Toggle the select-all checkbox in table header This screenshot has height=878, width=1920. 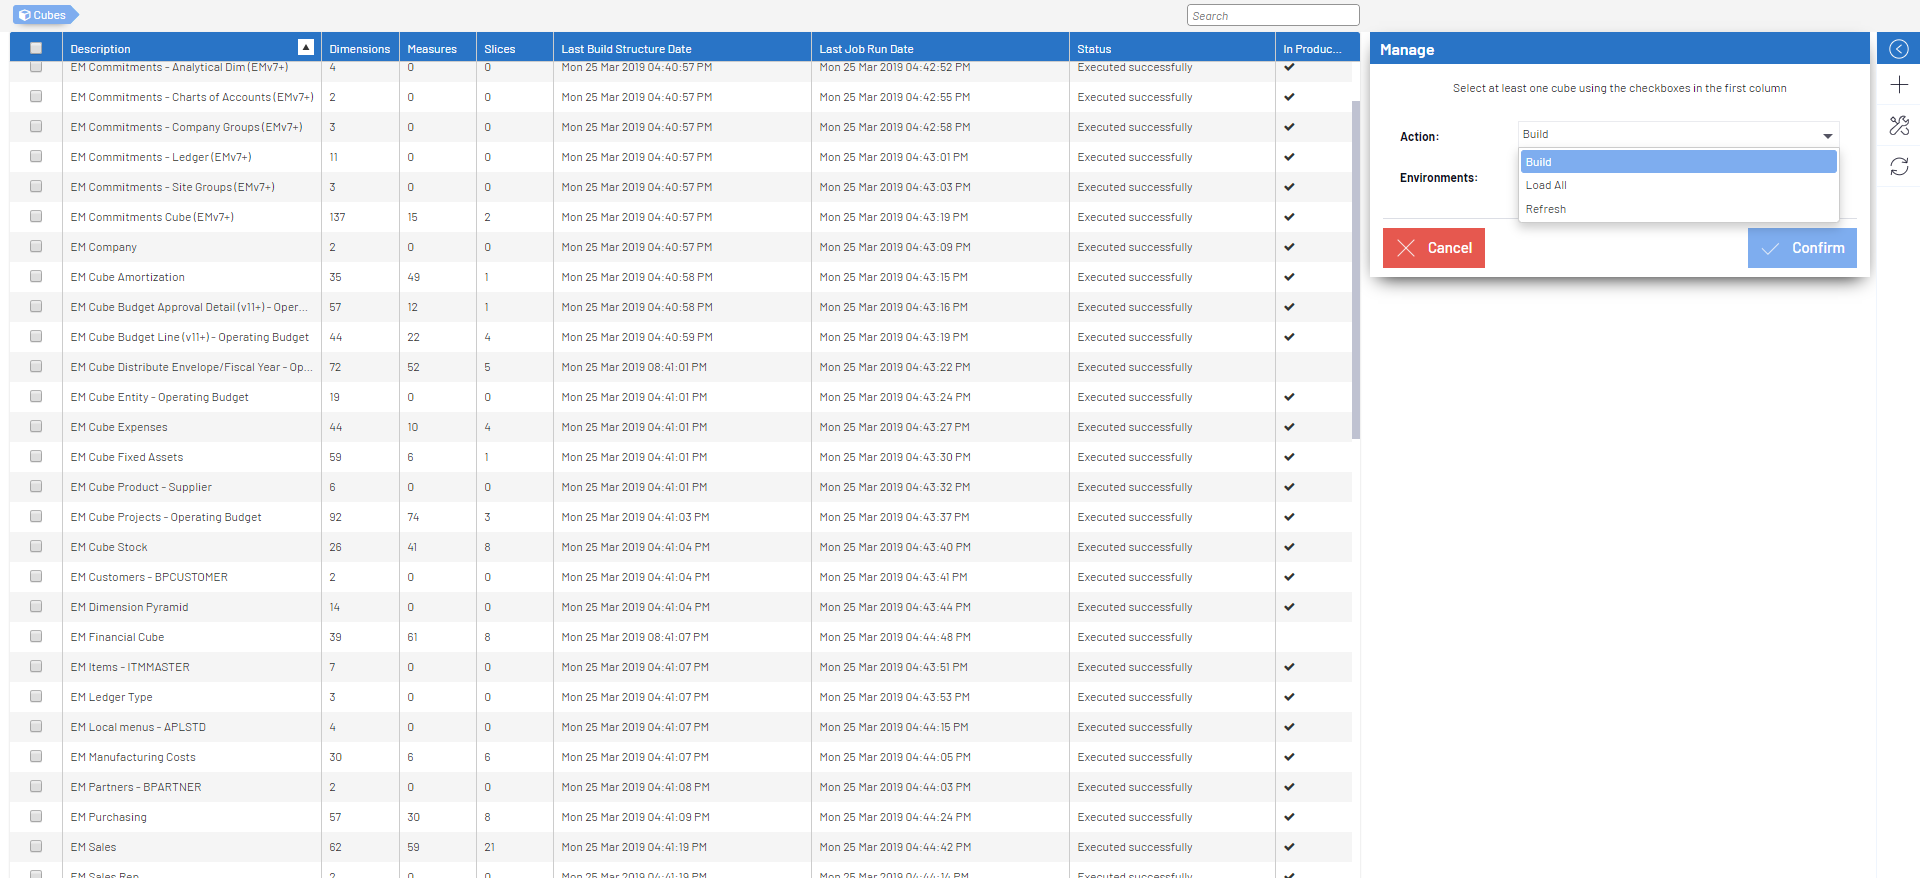[36, 48]
